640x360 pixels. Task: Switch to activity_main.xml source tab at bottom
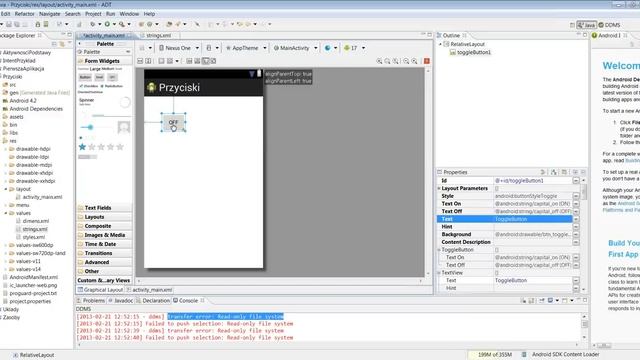(149, 290)
